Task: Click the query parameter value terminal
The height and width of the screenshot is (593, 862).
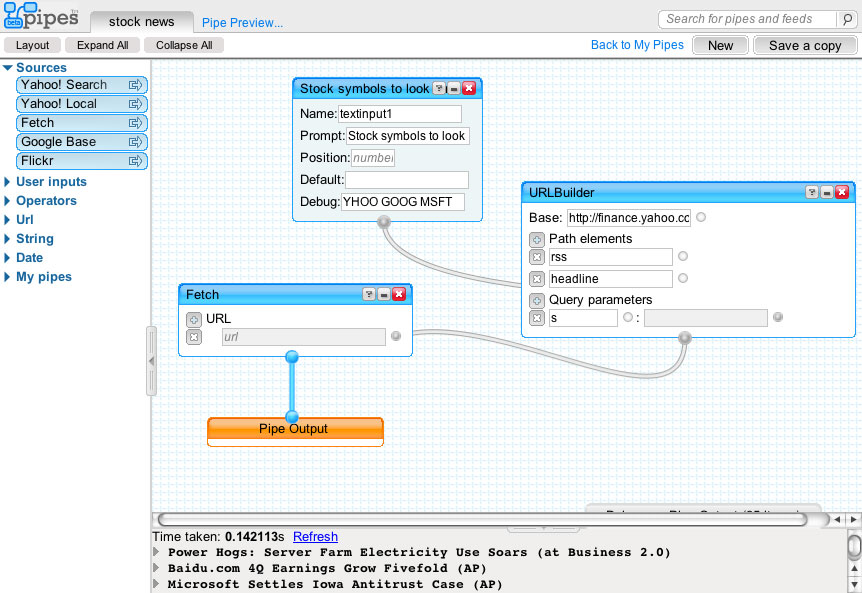Action: coord(778,317)
